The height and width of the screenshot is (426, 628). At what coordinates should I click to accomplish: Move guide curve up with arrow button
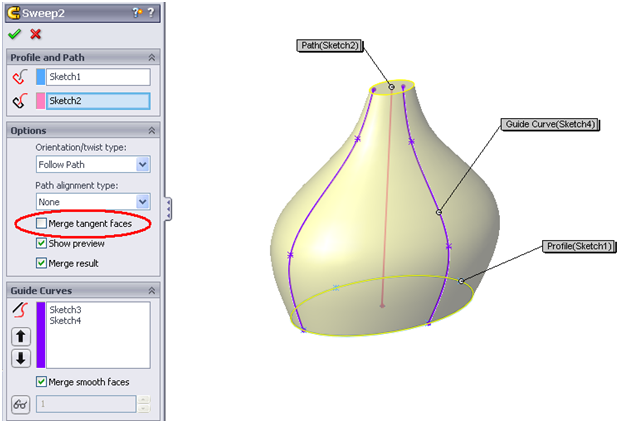(x=21, y=337)
